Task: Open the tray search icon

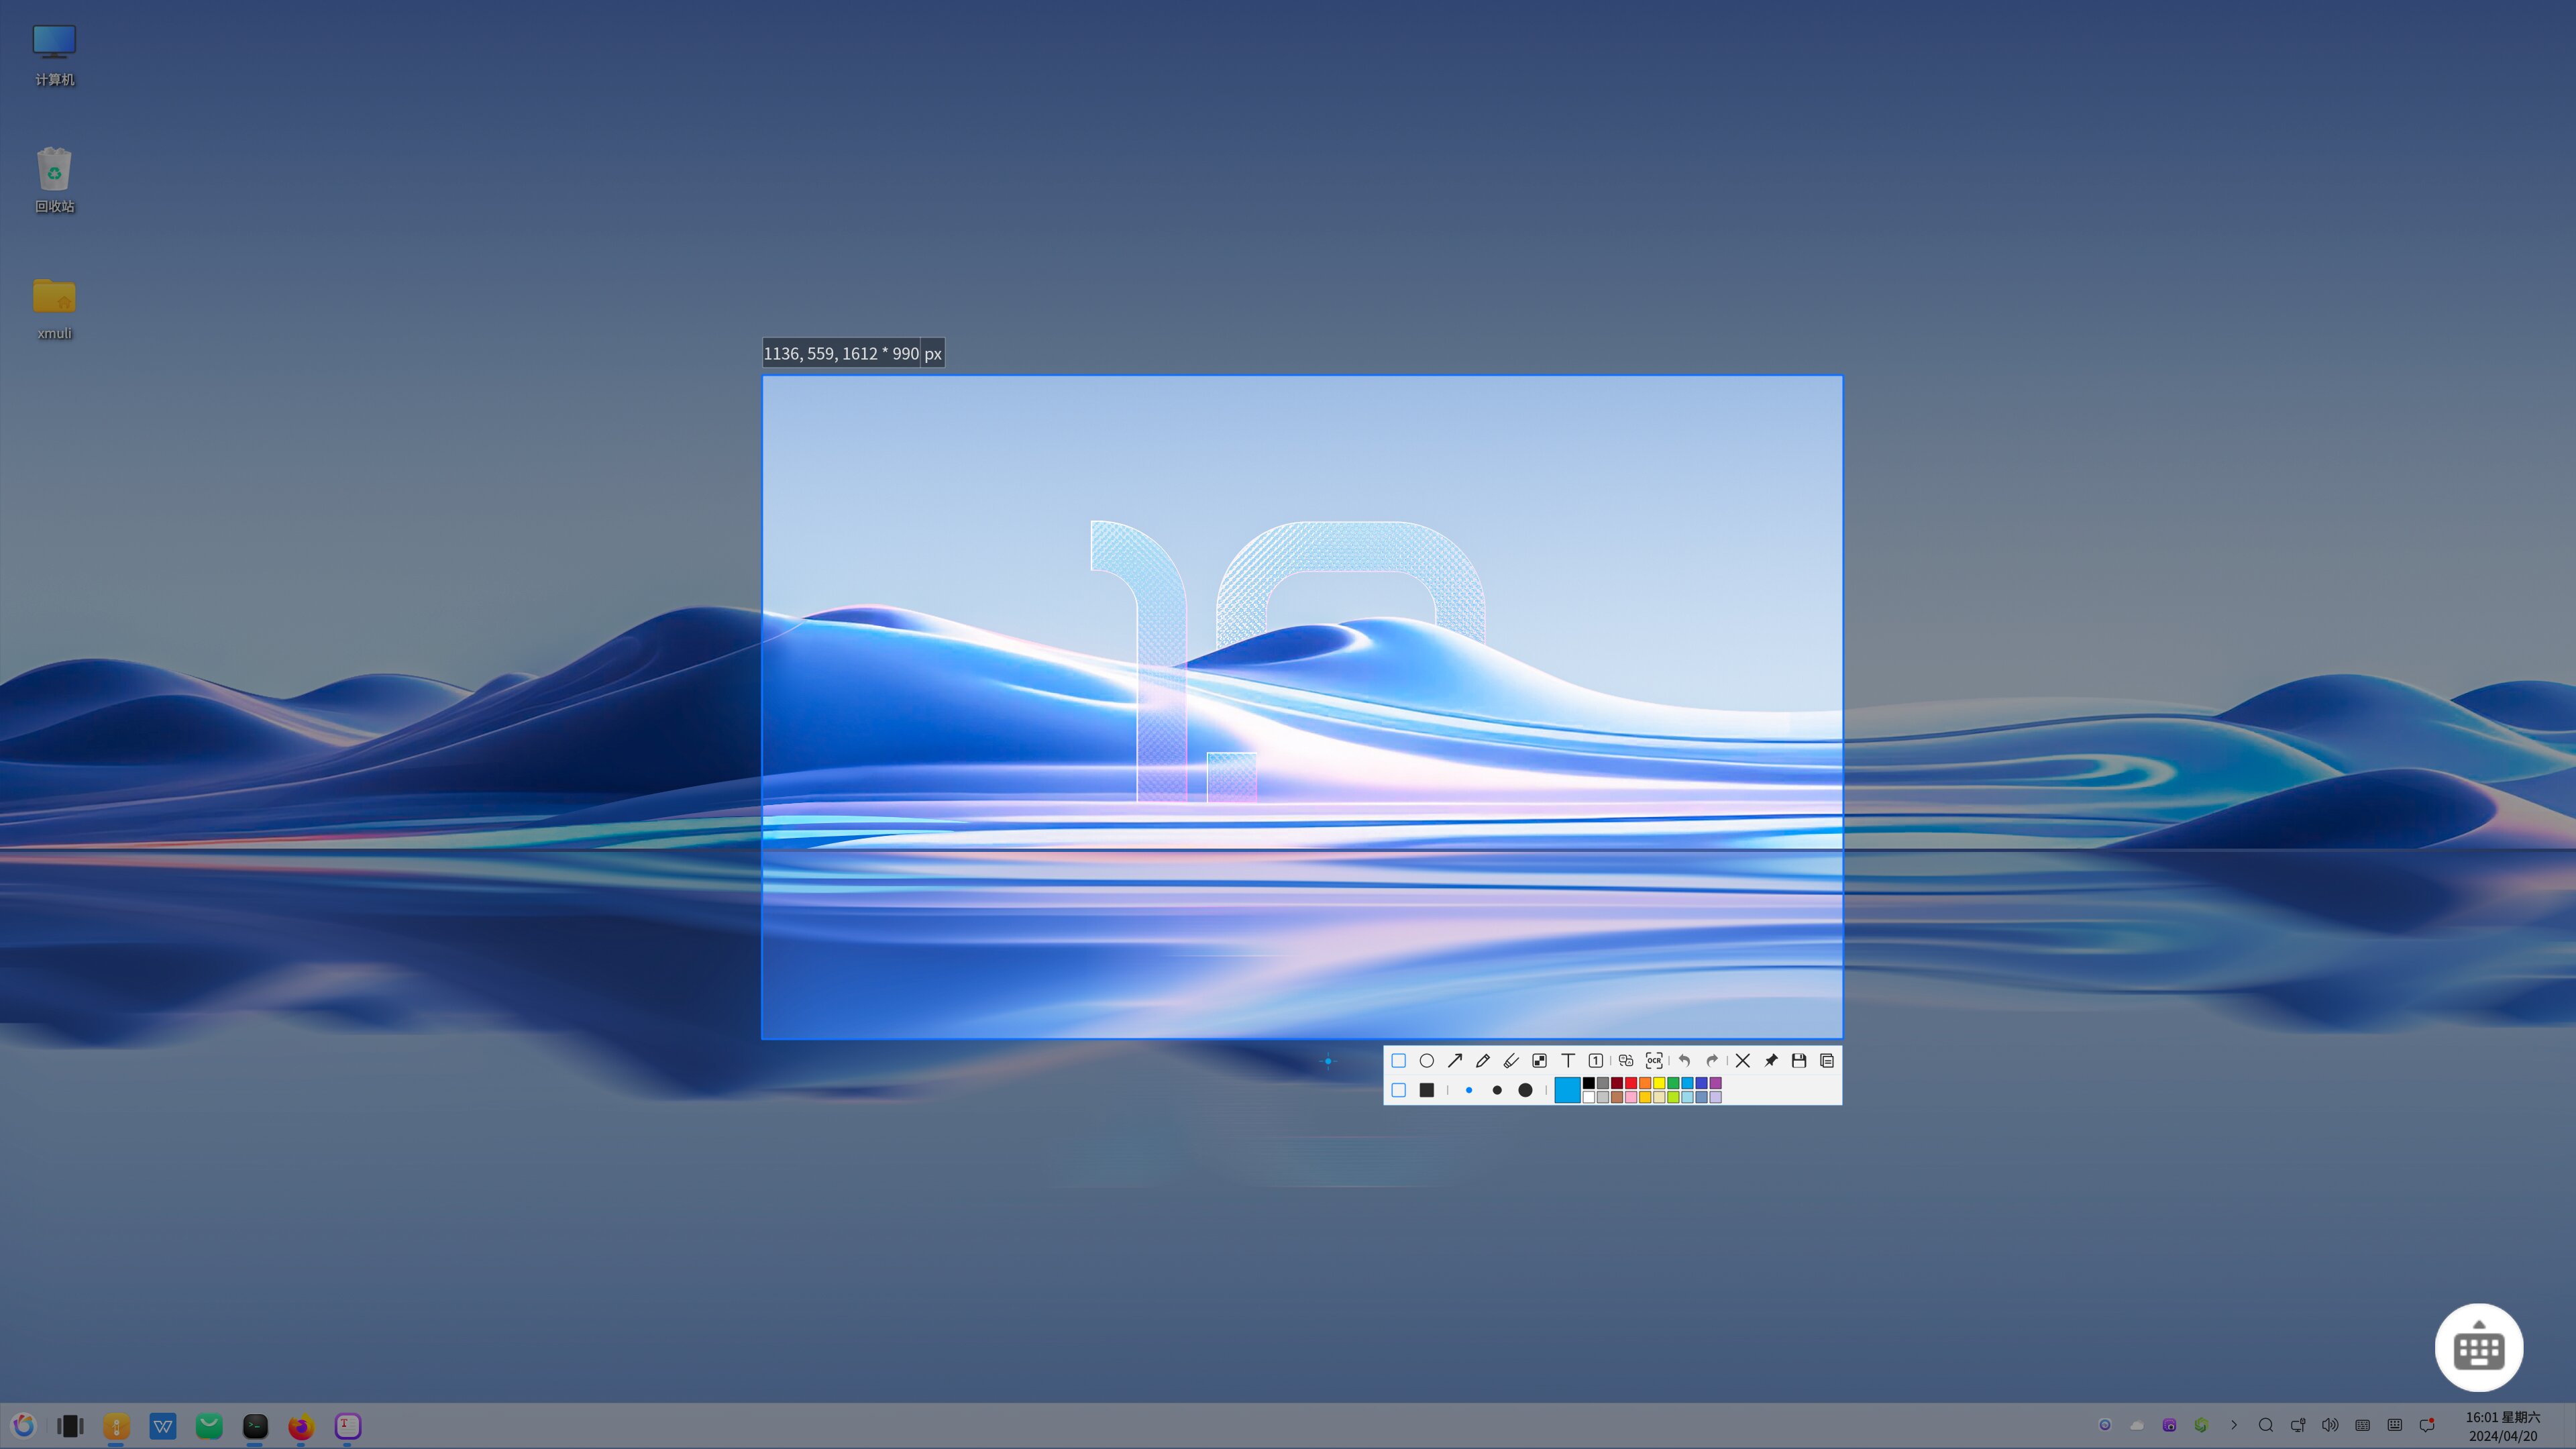Action: tap(2266, 1426)
